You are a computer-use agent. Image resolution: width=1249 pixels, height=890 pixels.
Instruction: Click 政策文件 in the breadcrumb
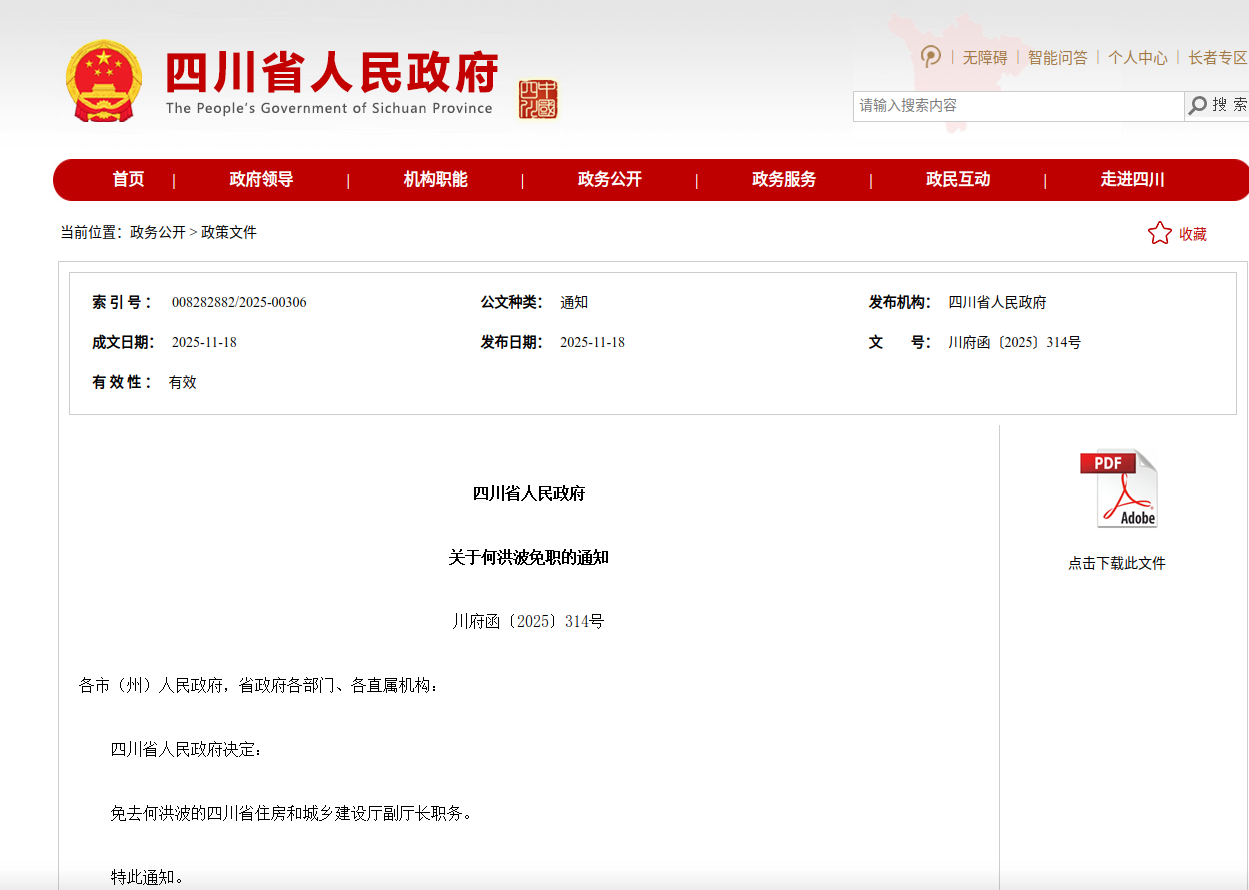point(229,232)
